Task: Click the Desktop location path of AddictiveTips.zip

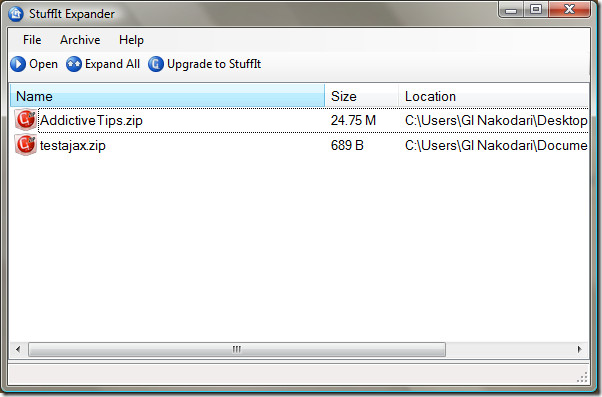Action: (496, 121)
